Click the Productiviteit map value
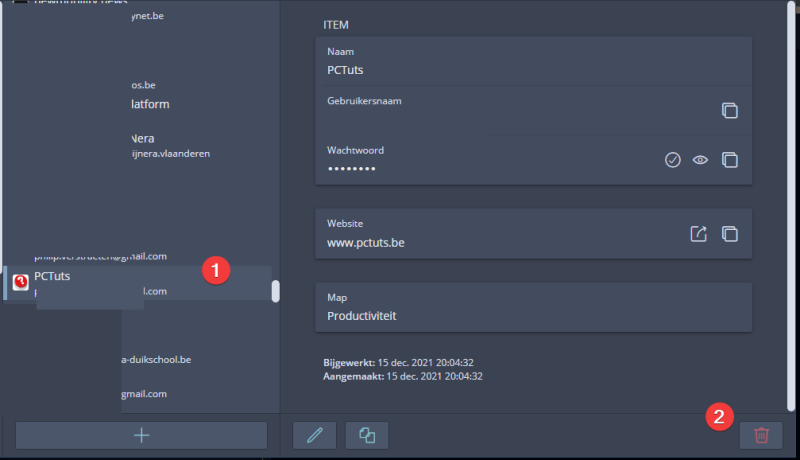800x460 pixels. [x=362, y=316]
